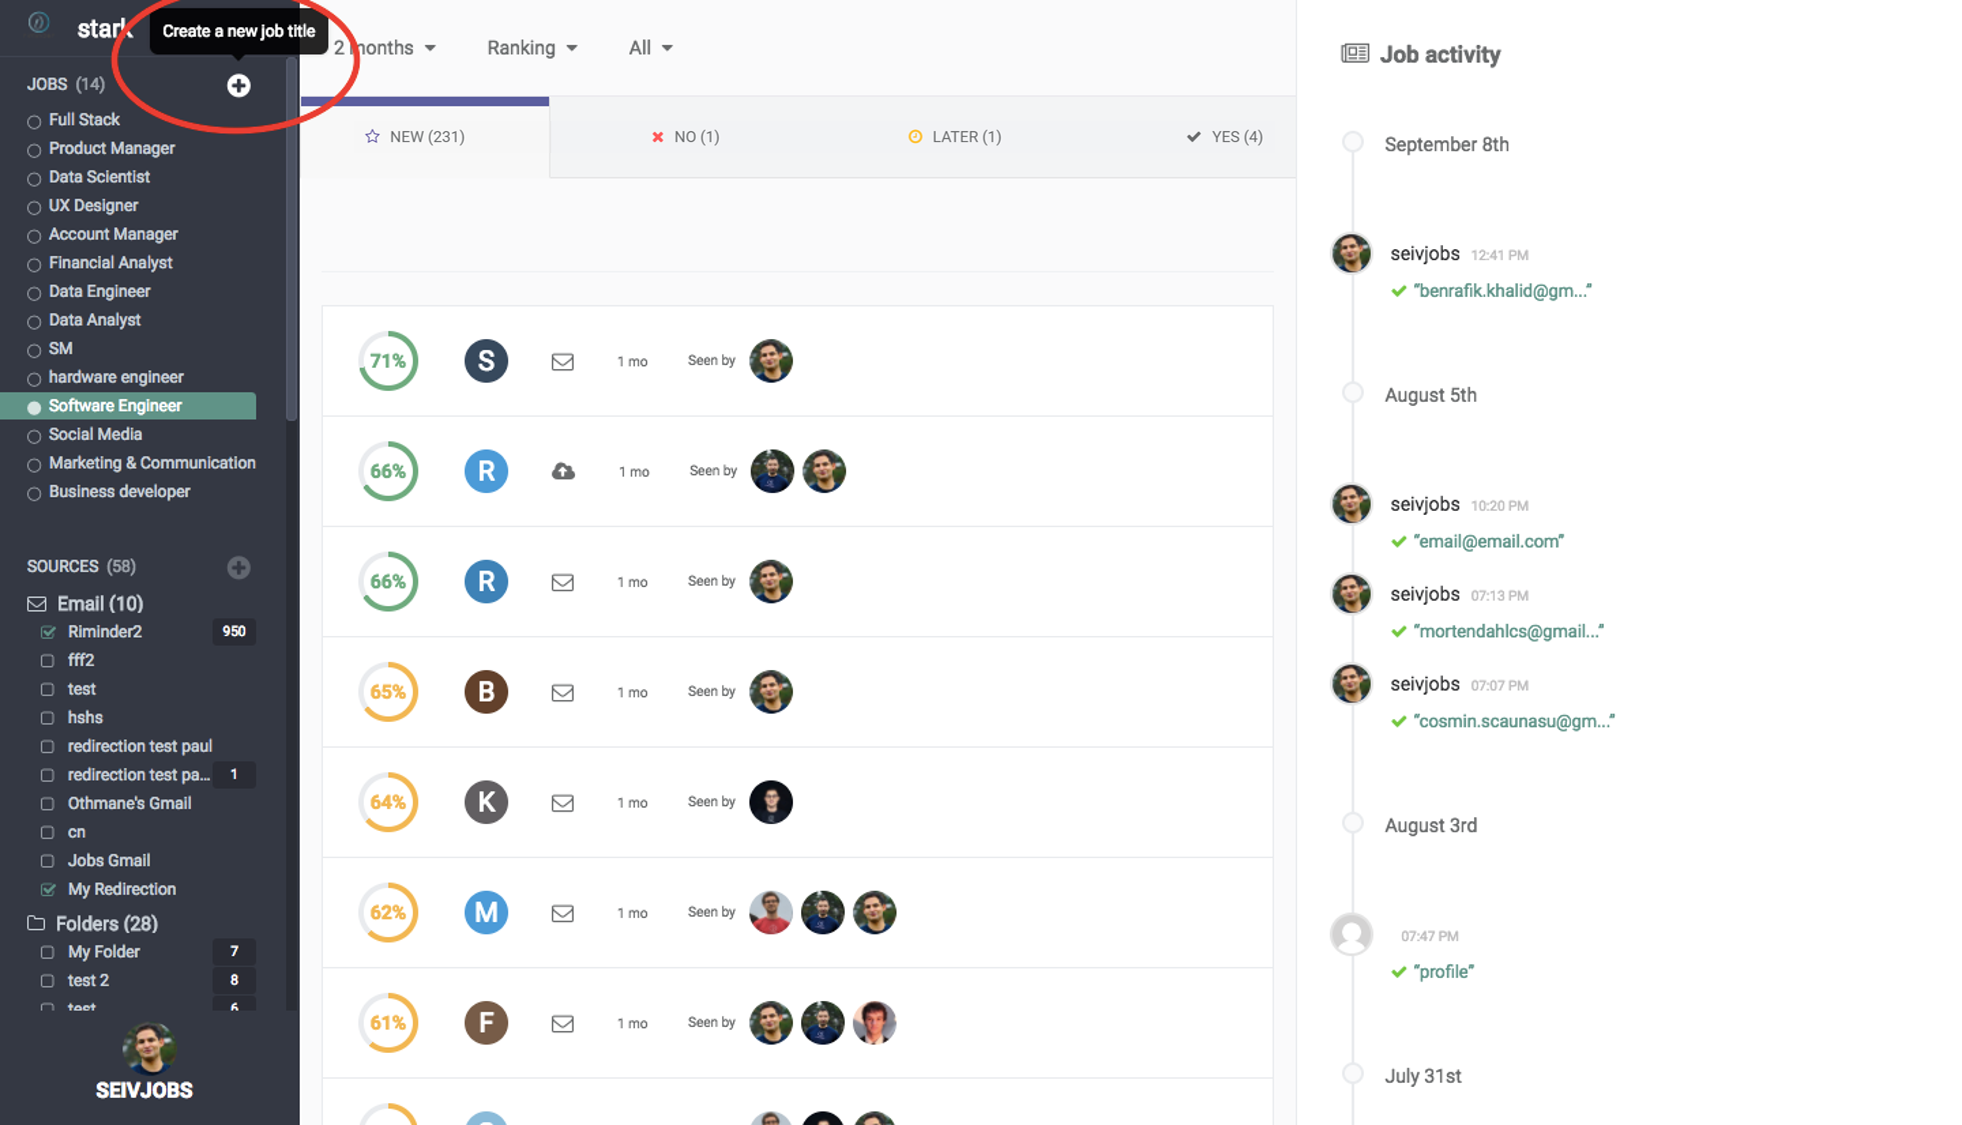Click the plus icon next to Sources
Image resolution: width=1962 pixels, height=1125 pixels.
pos(238,567)
